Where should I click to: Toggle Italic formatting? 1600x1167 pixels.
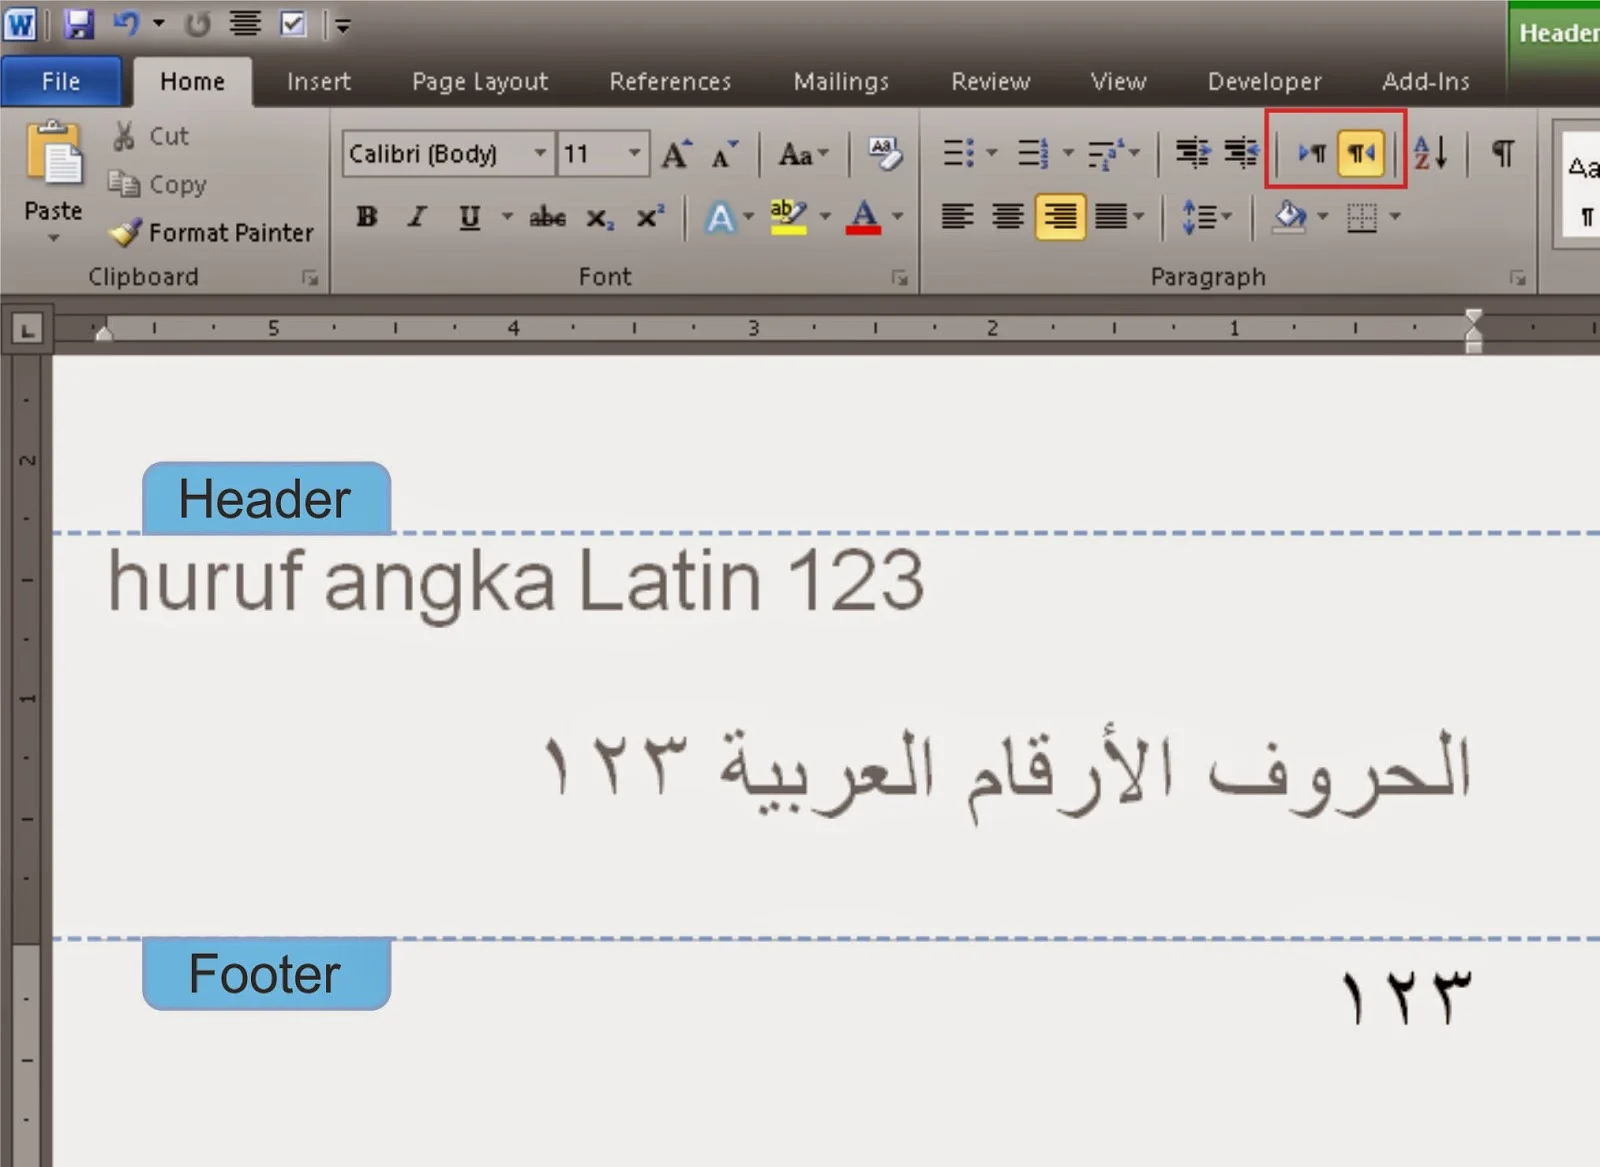[417, 217]
